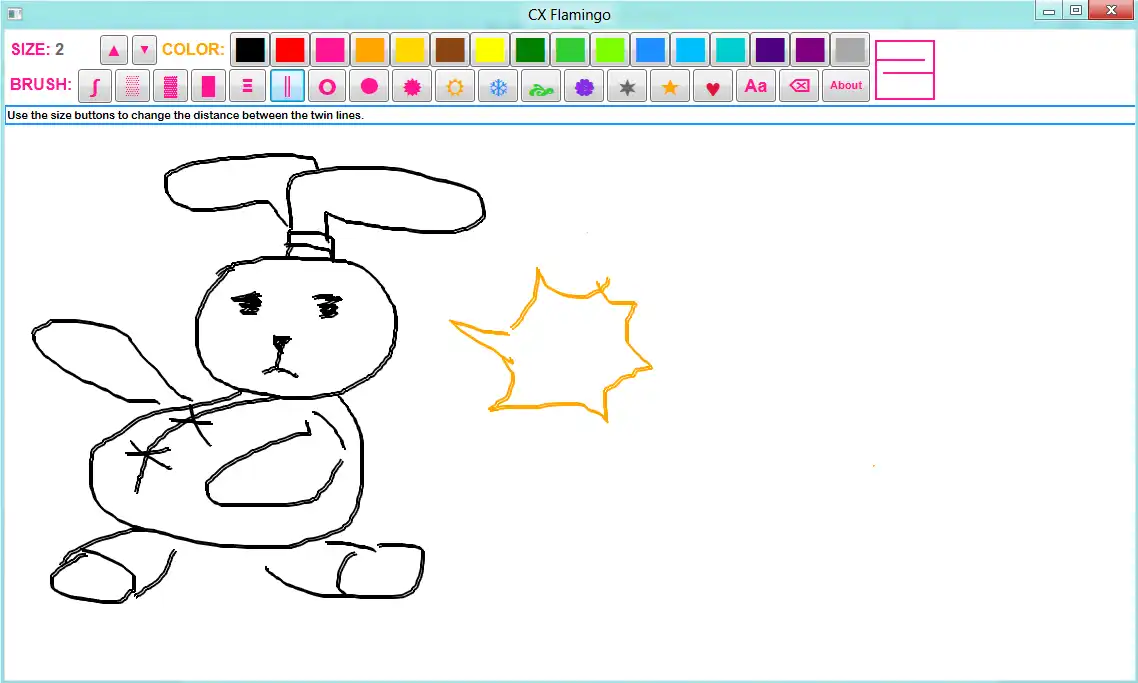This screenshot has height=683, width=1138.
Task: Select the freehand curve brush
Action: click(x=94, y=86)
